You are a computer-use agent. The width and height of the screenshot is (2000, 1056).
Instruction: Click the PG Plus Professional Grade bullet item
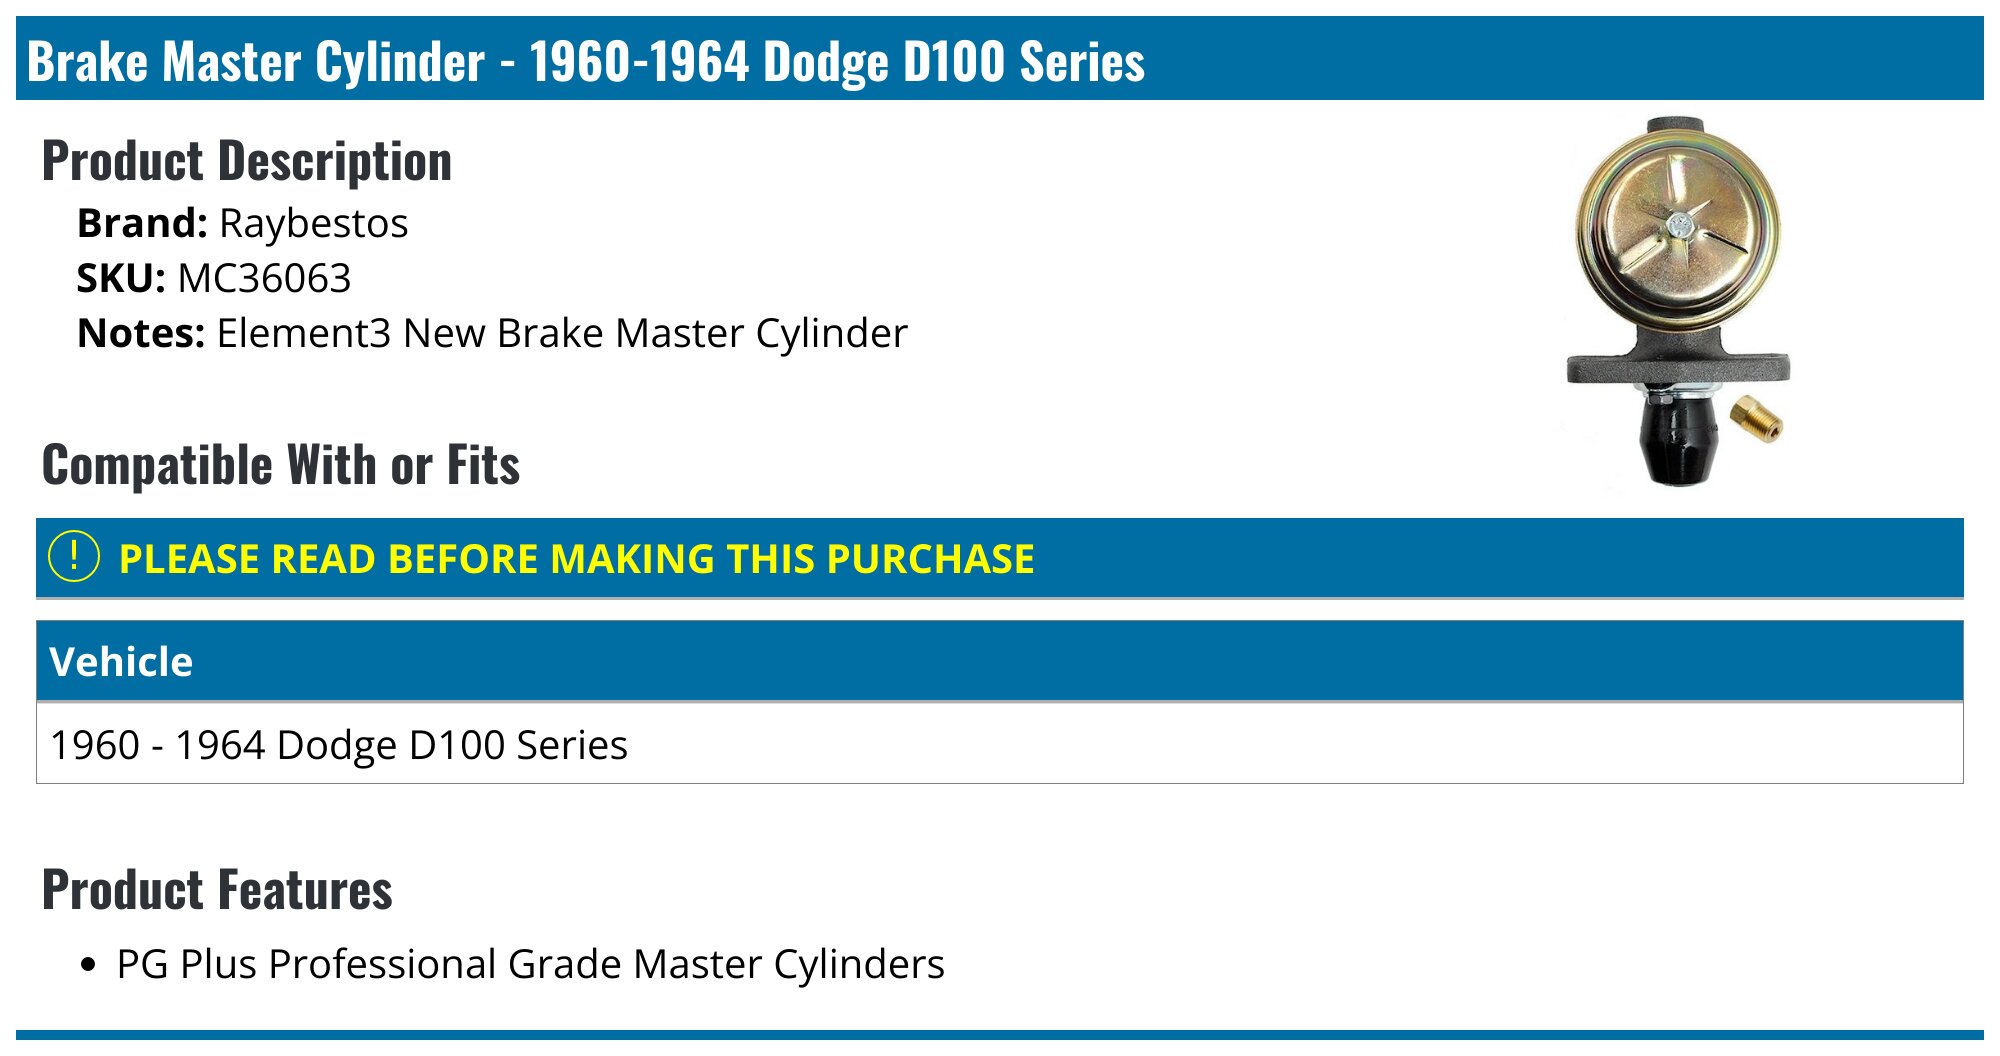pyautogui.click(x=530, y=965)
